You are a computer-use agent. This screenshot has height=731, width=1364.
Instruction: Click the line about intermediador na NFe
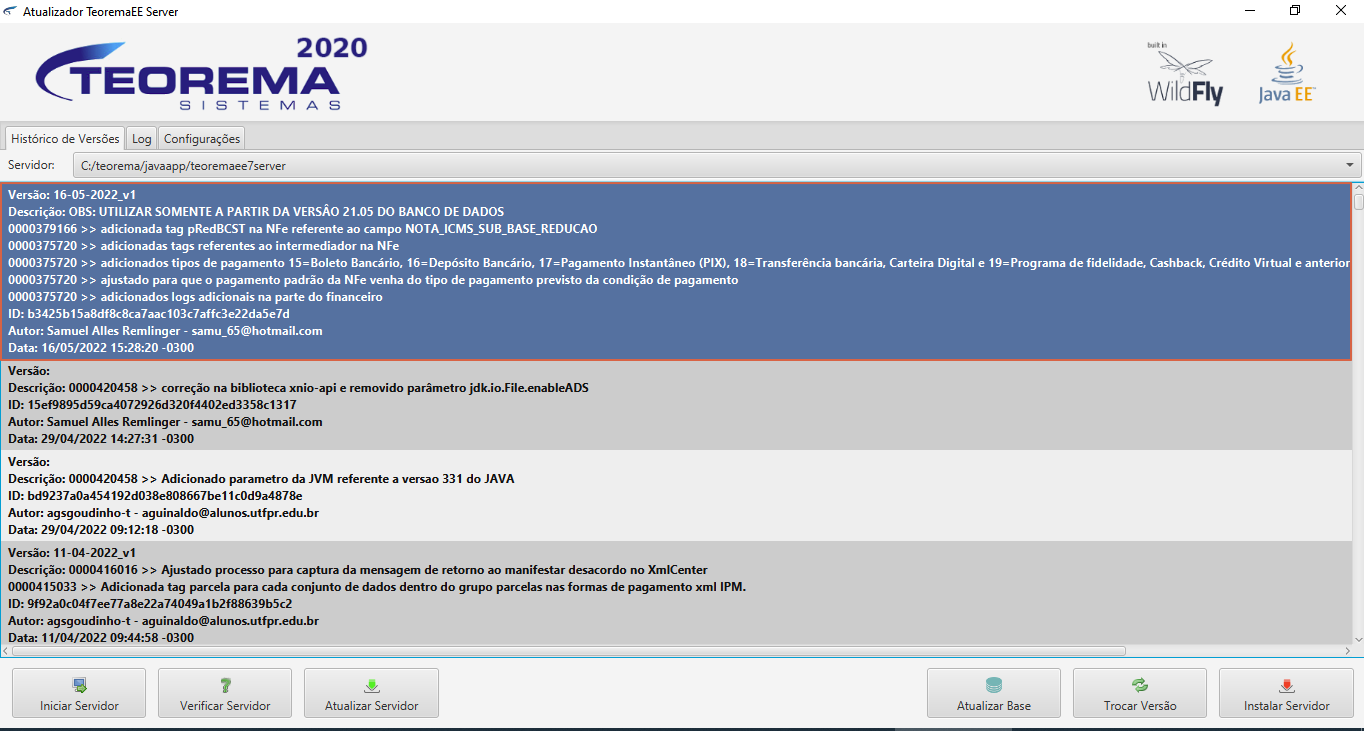pos(204,246)
